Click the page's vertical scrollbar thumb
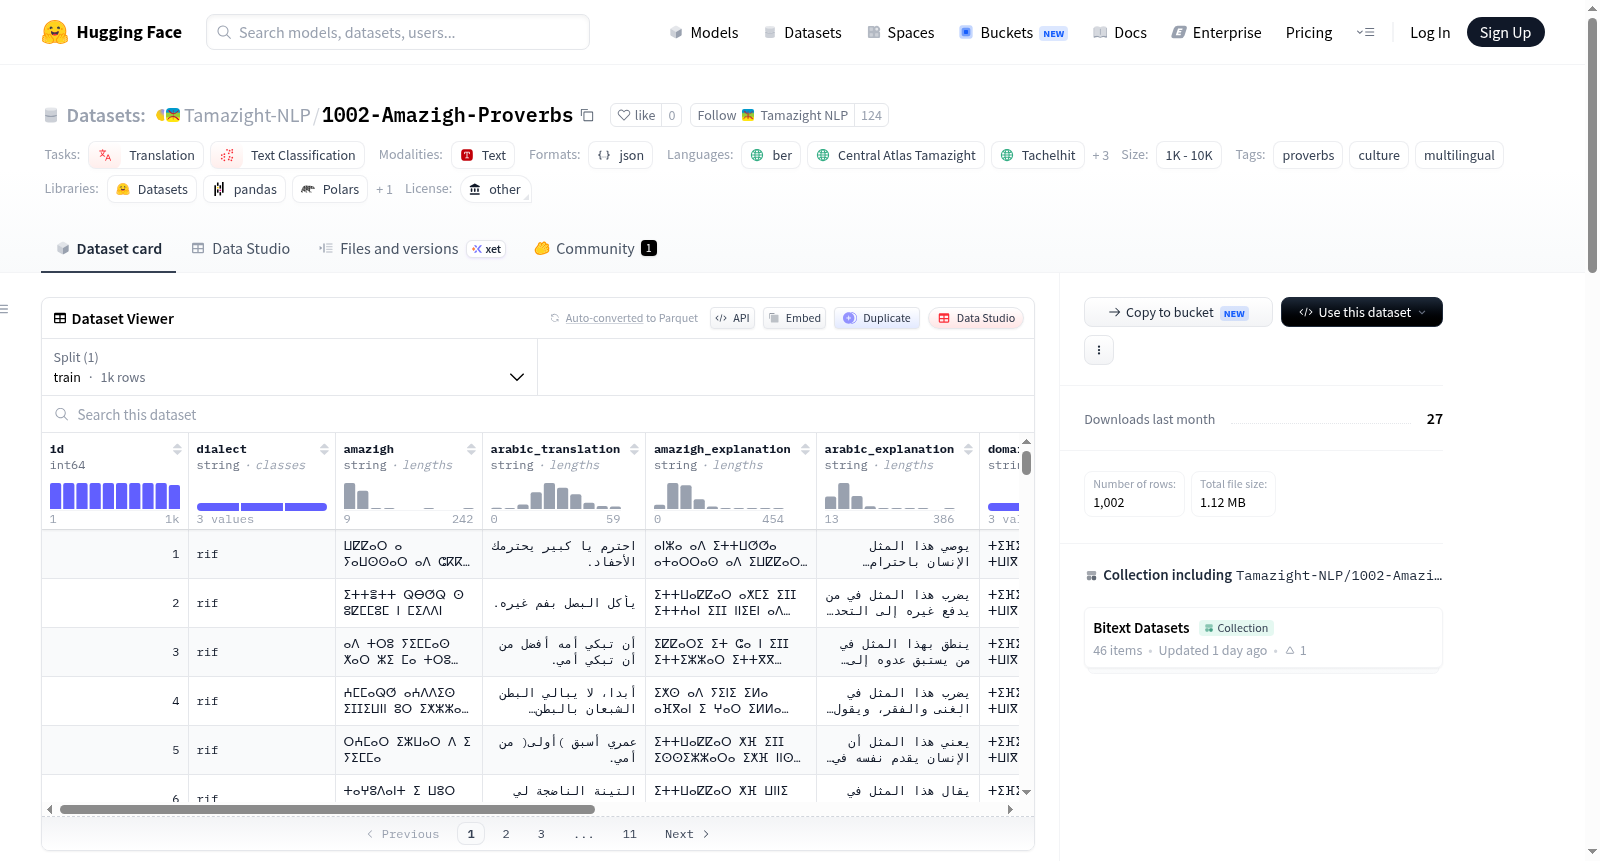The image size is (1600, 861). [x=1592, y=145]
